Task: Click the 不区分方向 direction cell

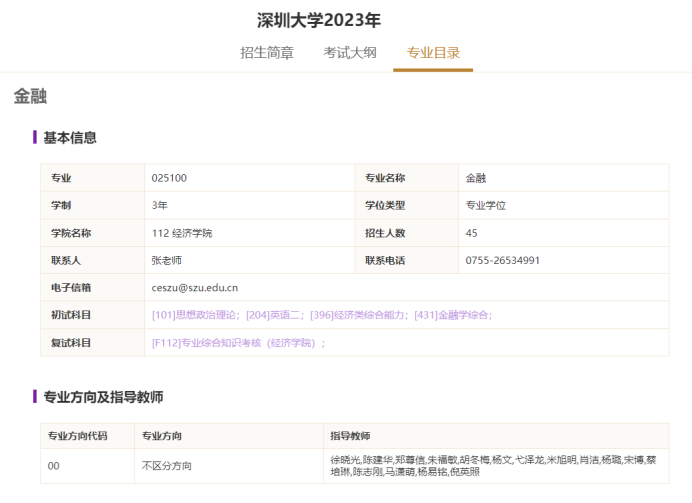Action: click(x=167, y=466)
